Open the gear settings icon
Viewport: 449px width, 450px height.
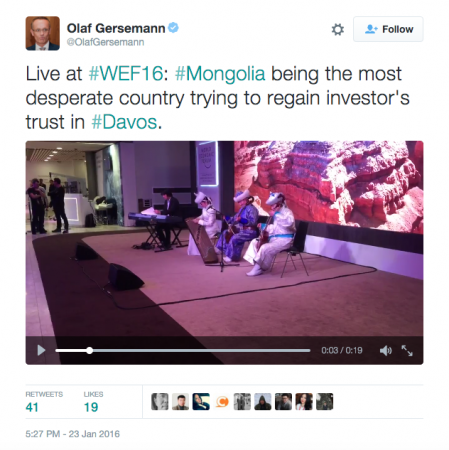tap(338, 29)
